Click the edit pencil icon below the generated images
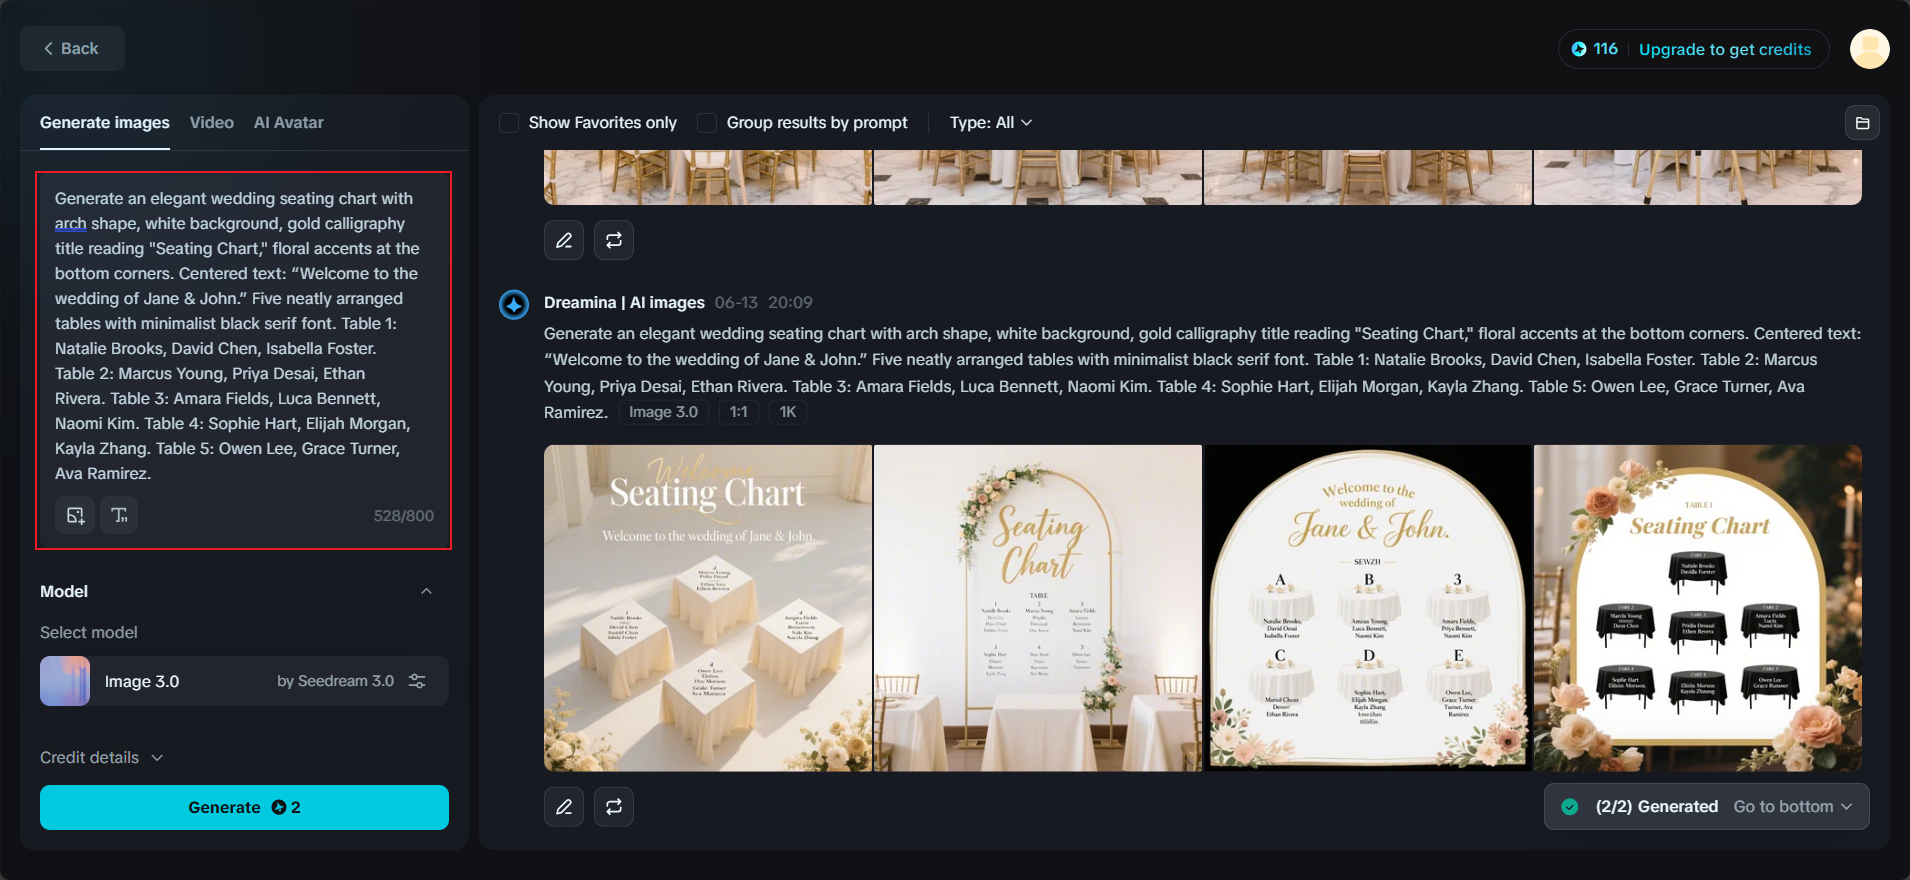The image size is (1910, 880). click(564, 806)
